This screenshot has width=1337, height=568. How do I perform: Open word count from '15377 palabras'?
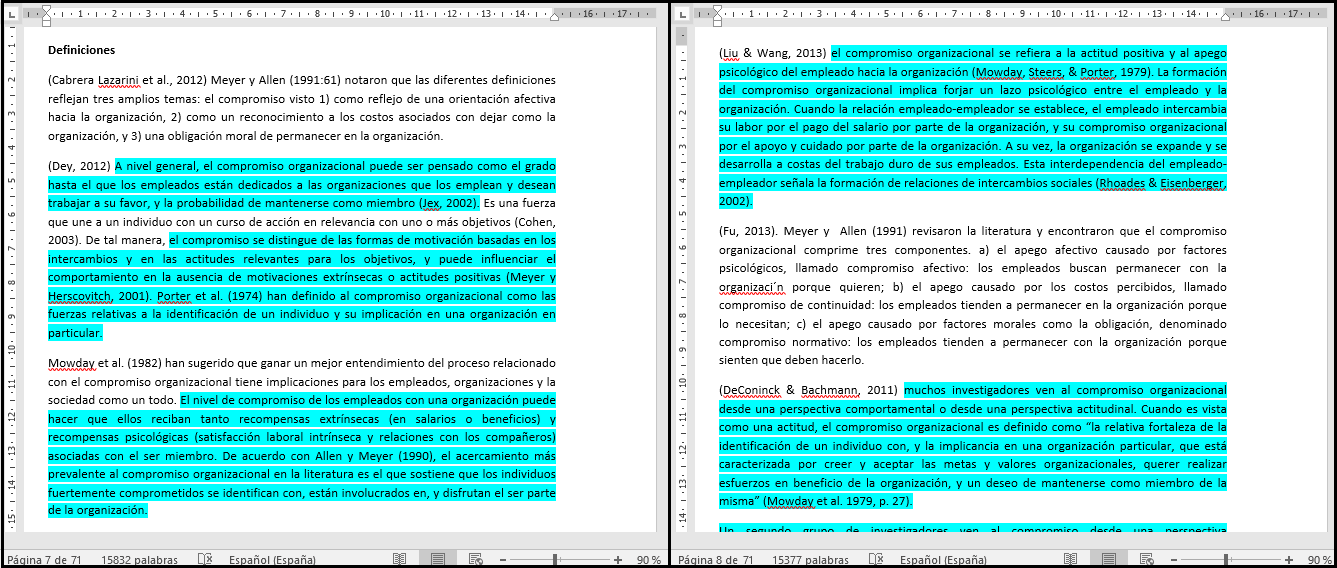click(811, 559)
